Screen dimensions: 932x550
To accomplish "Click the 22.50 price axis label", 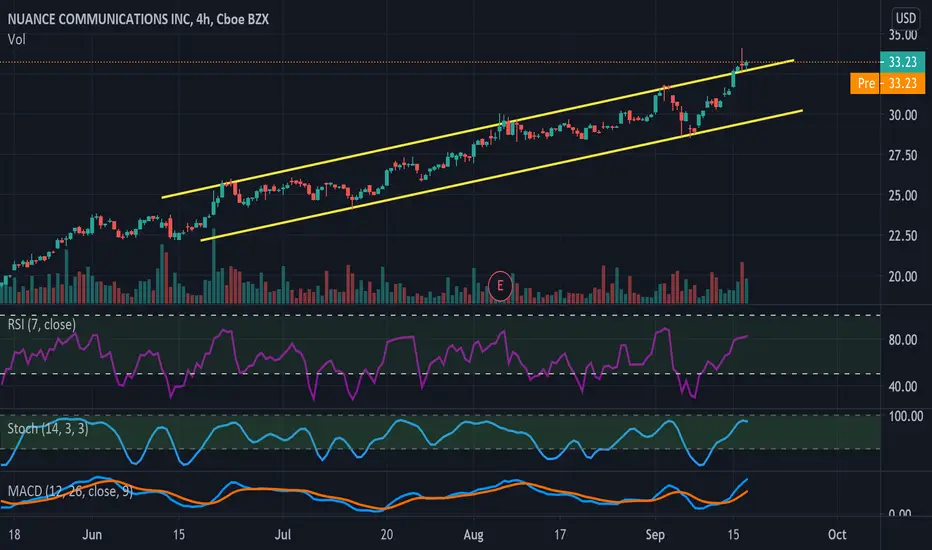I will (x=902, y=236).
